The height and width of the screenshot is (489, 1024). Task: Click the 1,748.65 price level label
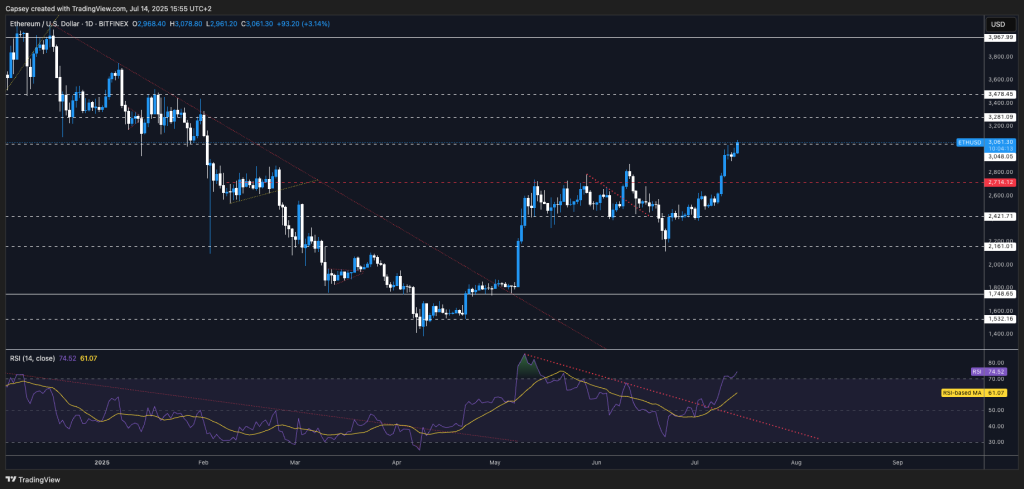tap(1002, 294)
